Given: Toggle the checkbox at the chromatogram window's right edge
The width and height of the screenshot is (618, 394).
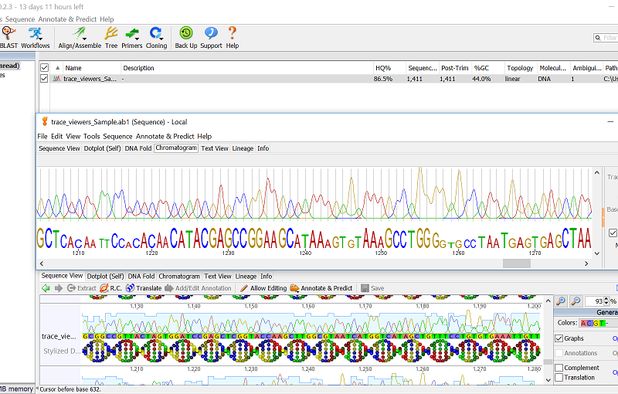Looking at the screenshot, I should (x=613, y=233).
